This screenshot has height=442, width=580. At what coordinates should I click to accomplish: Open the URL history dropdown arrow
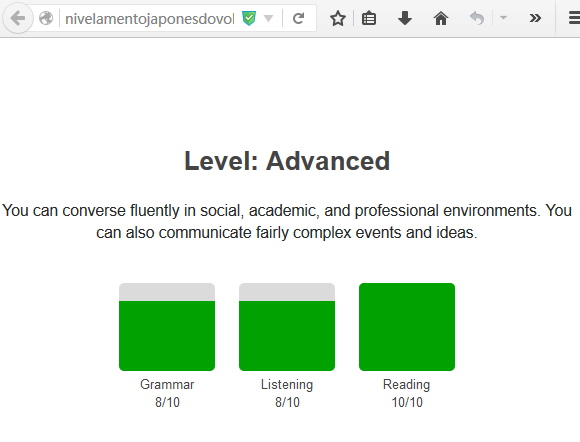tap(269, 18)
